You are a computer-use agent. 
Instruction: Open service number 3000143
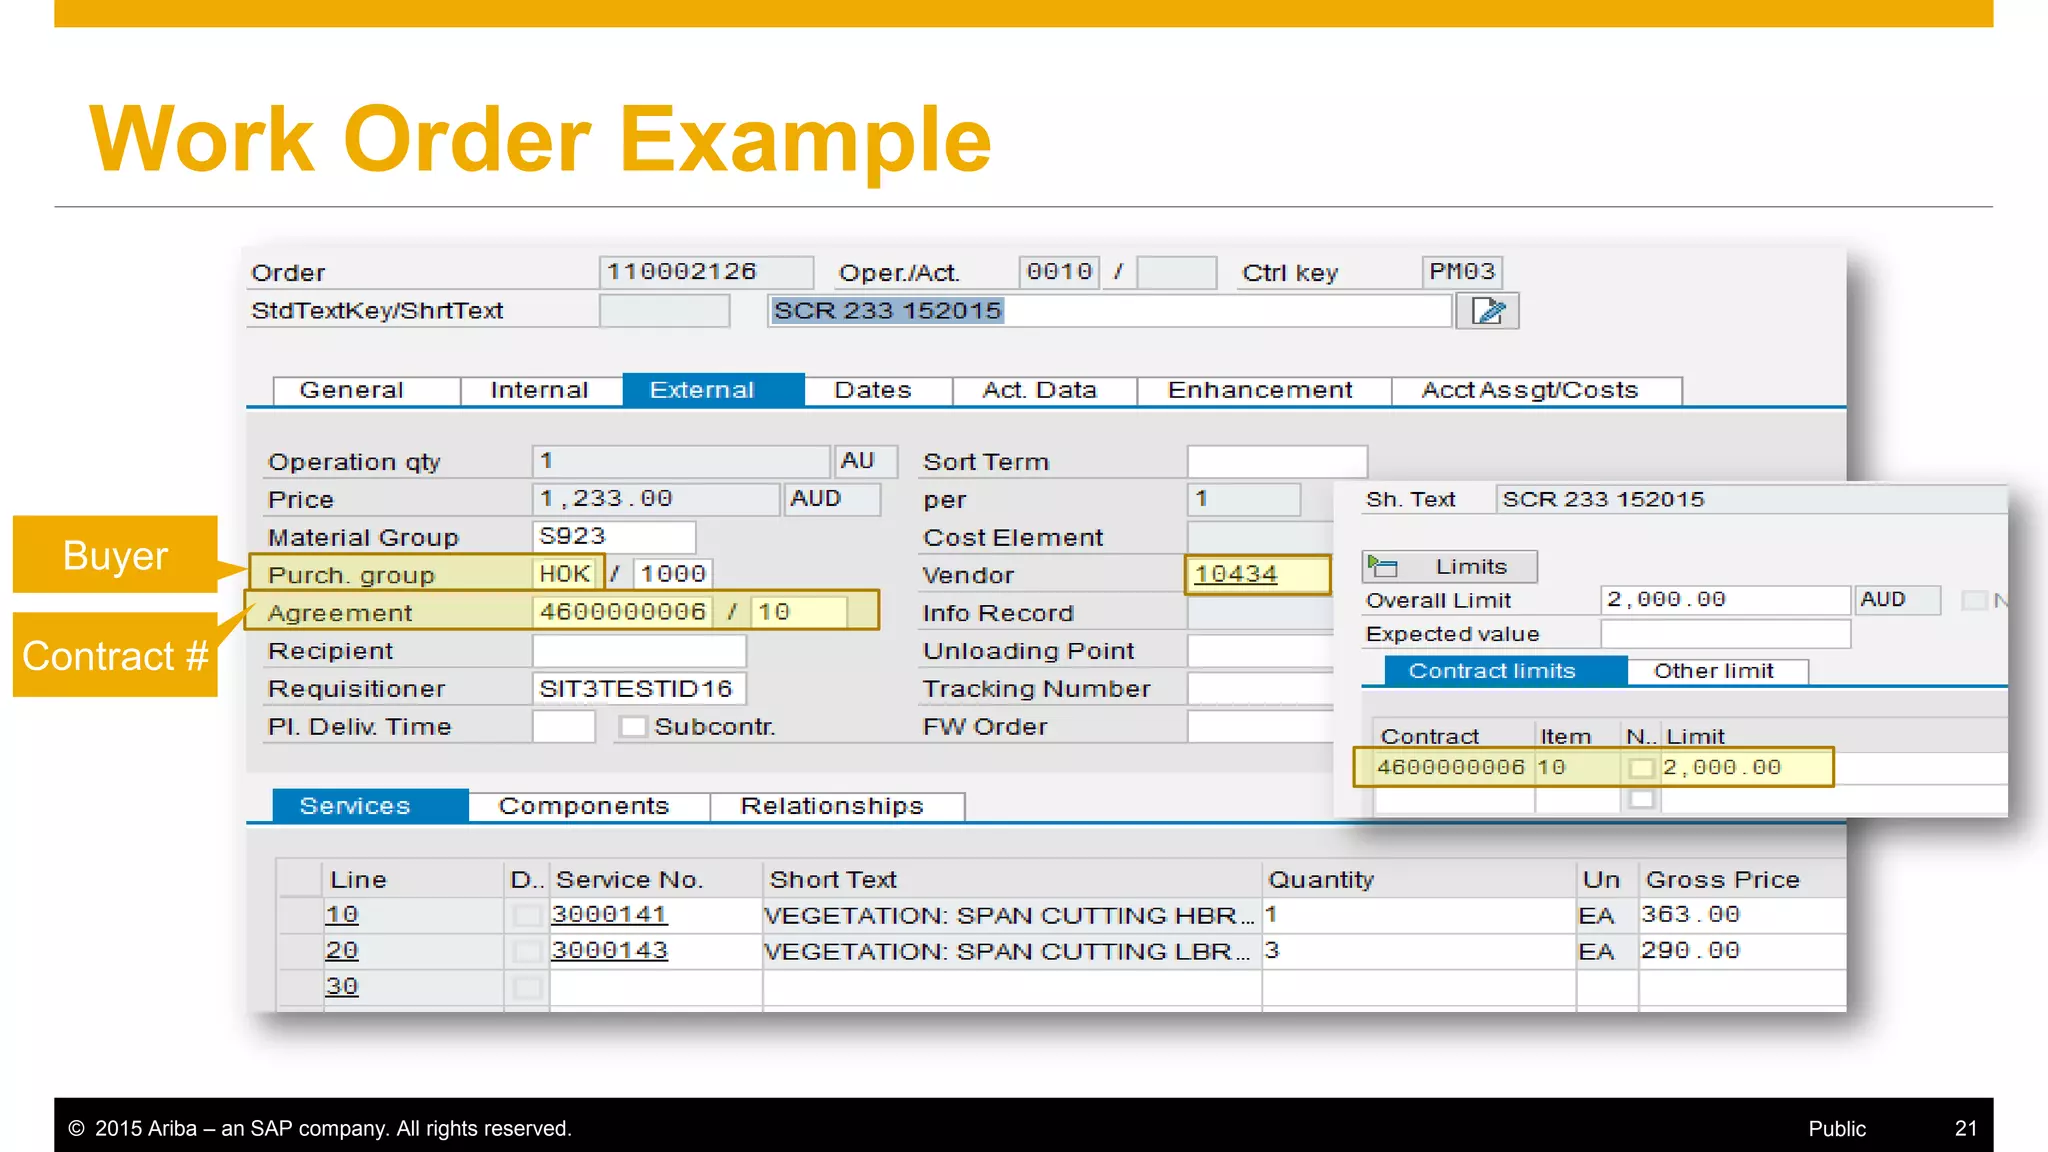609,951
